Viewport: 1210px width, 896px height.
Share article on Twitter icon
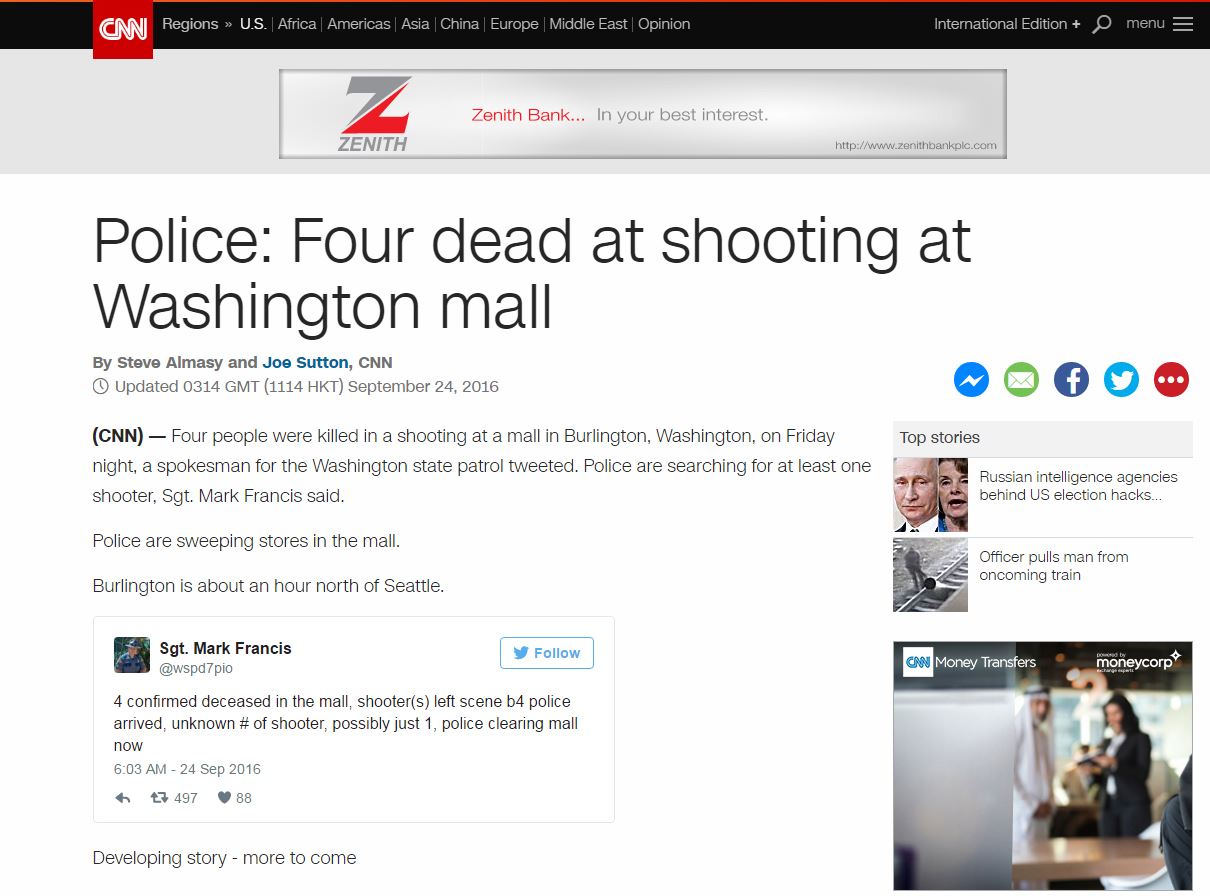[1121, 380]
